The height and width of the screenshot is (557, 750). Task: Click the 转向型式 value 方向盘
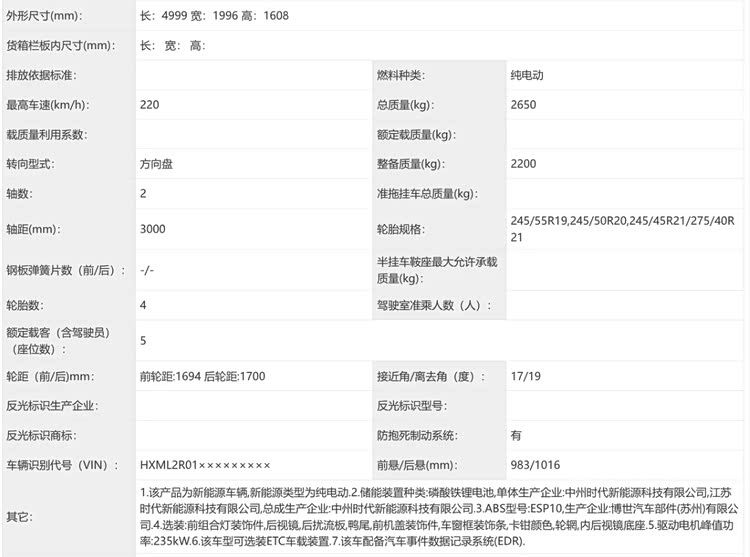click(159, 164)
